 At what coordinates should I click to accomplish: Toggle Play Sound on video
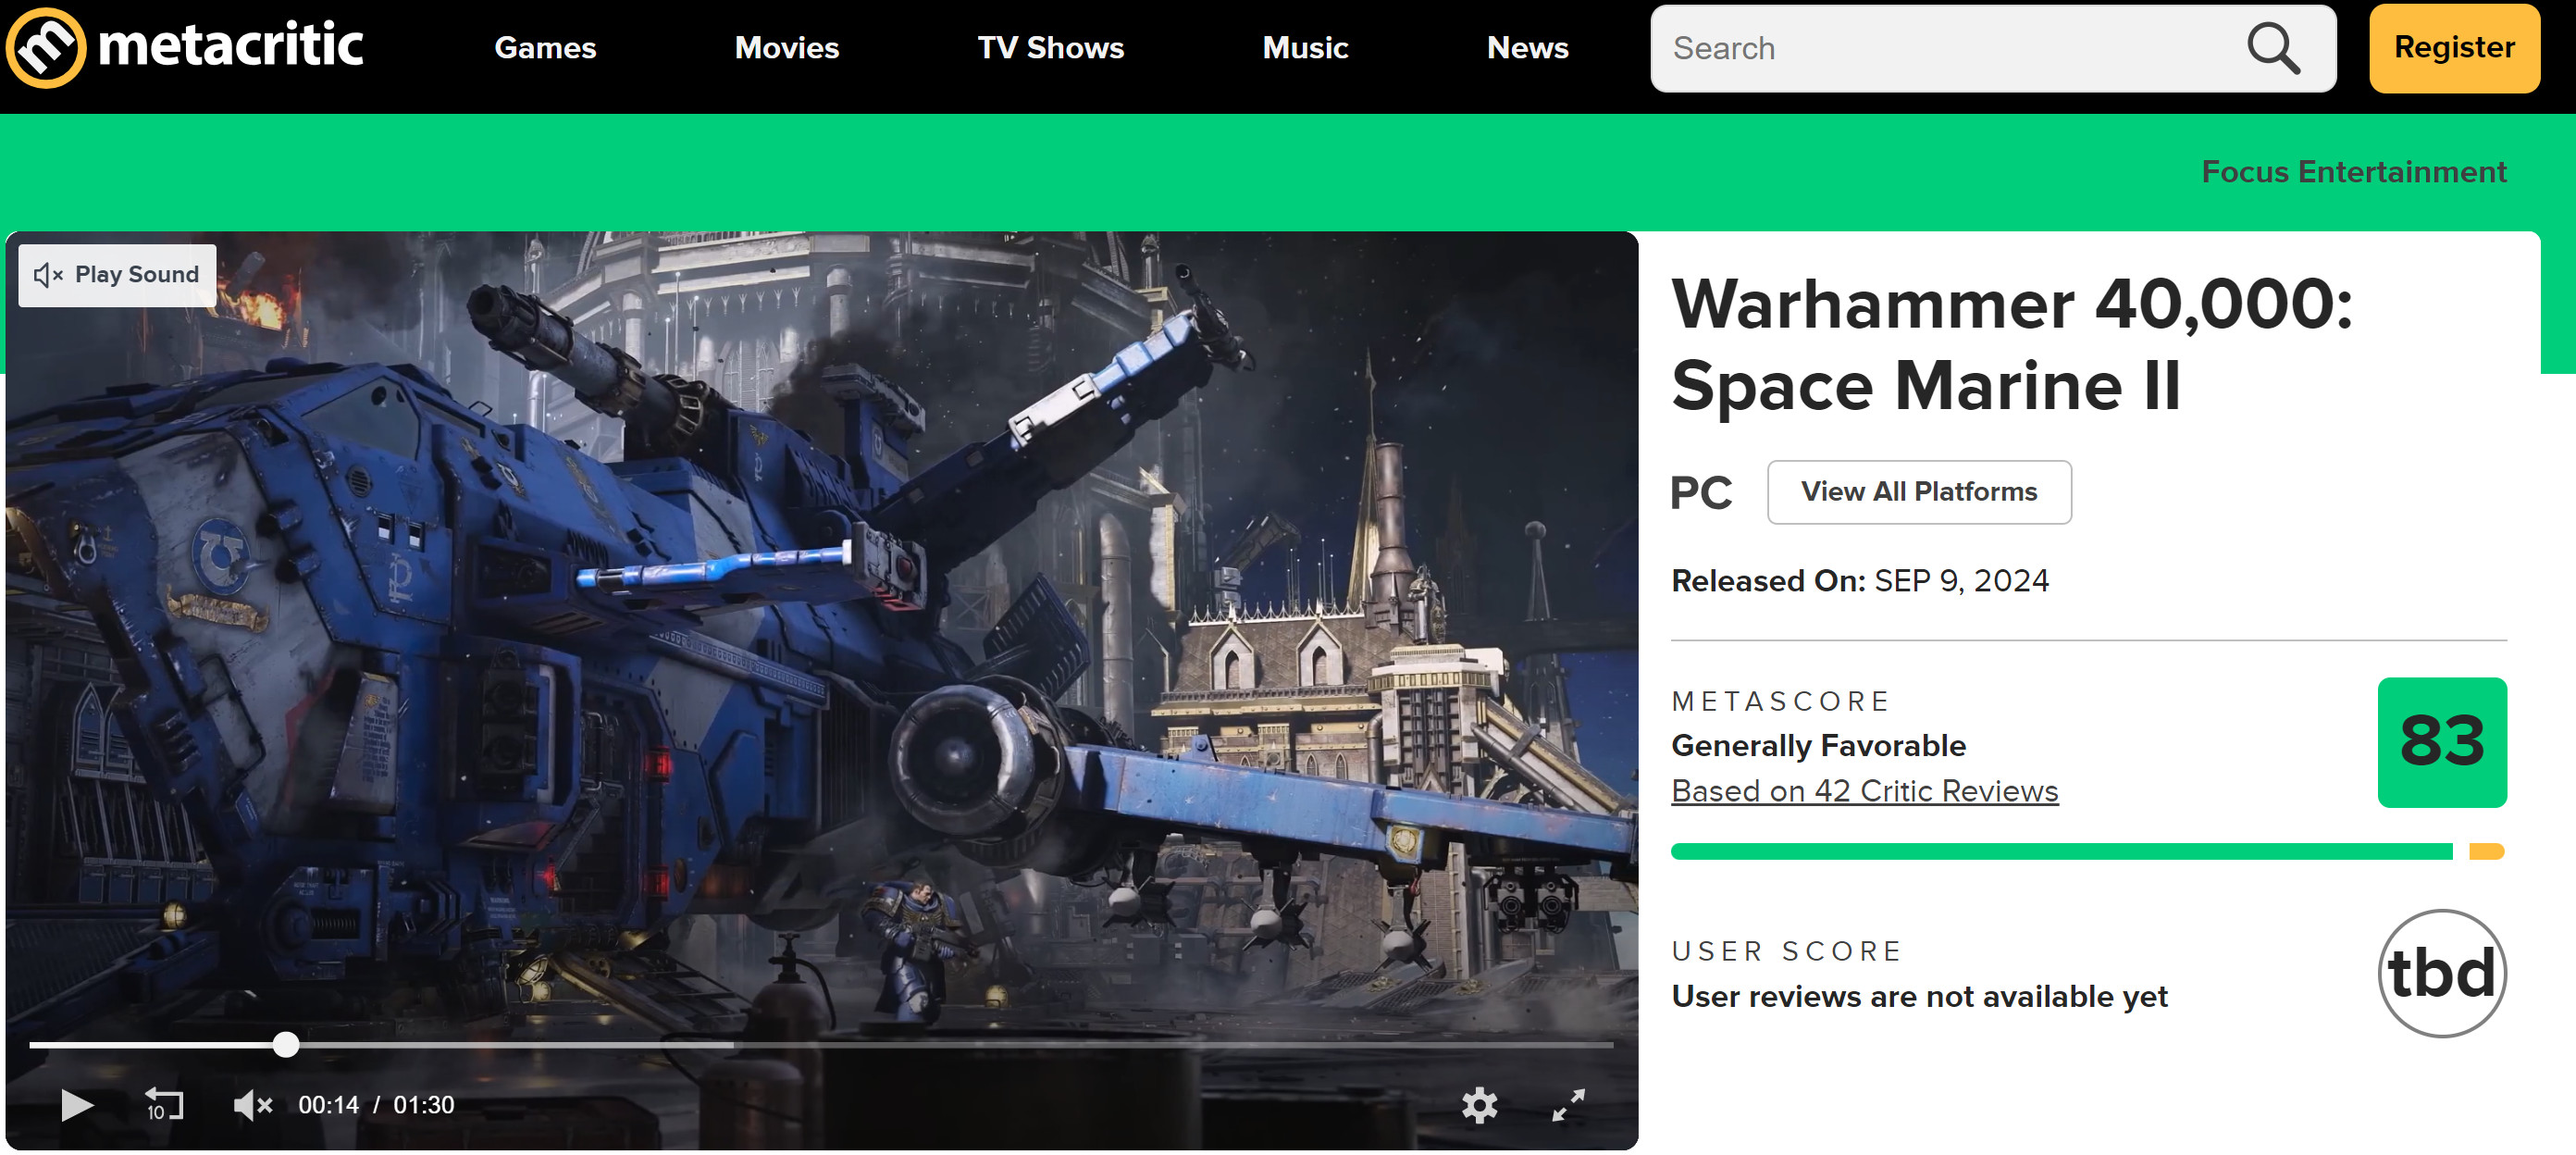pyautogui.click(x=117, y=275)
